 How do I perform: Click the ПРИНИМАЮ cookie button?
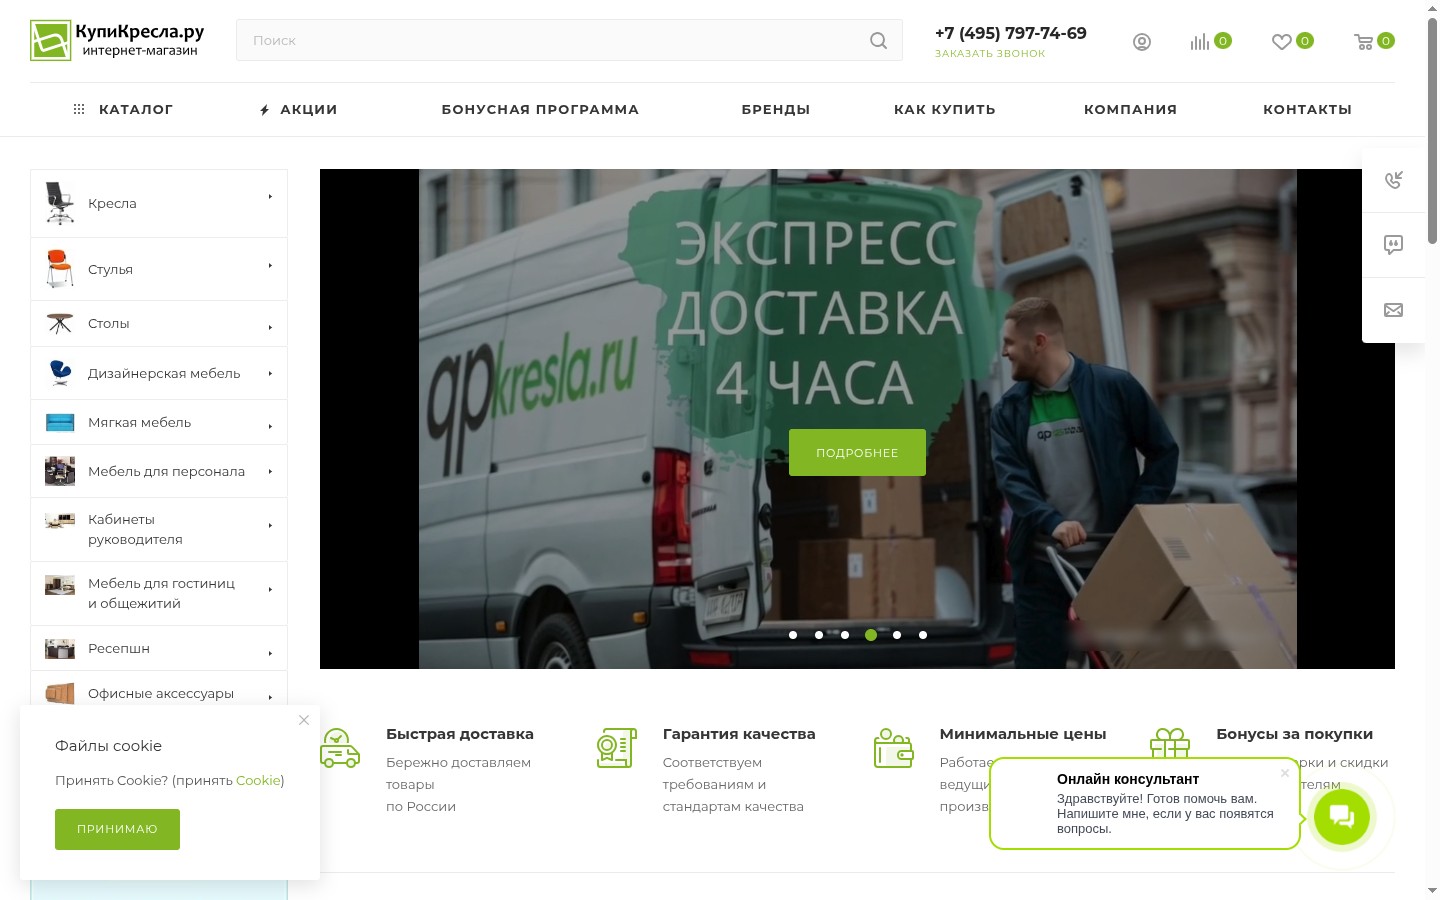[x=117, y=829]
